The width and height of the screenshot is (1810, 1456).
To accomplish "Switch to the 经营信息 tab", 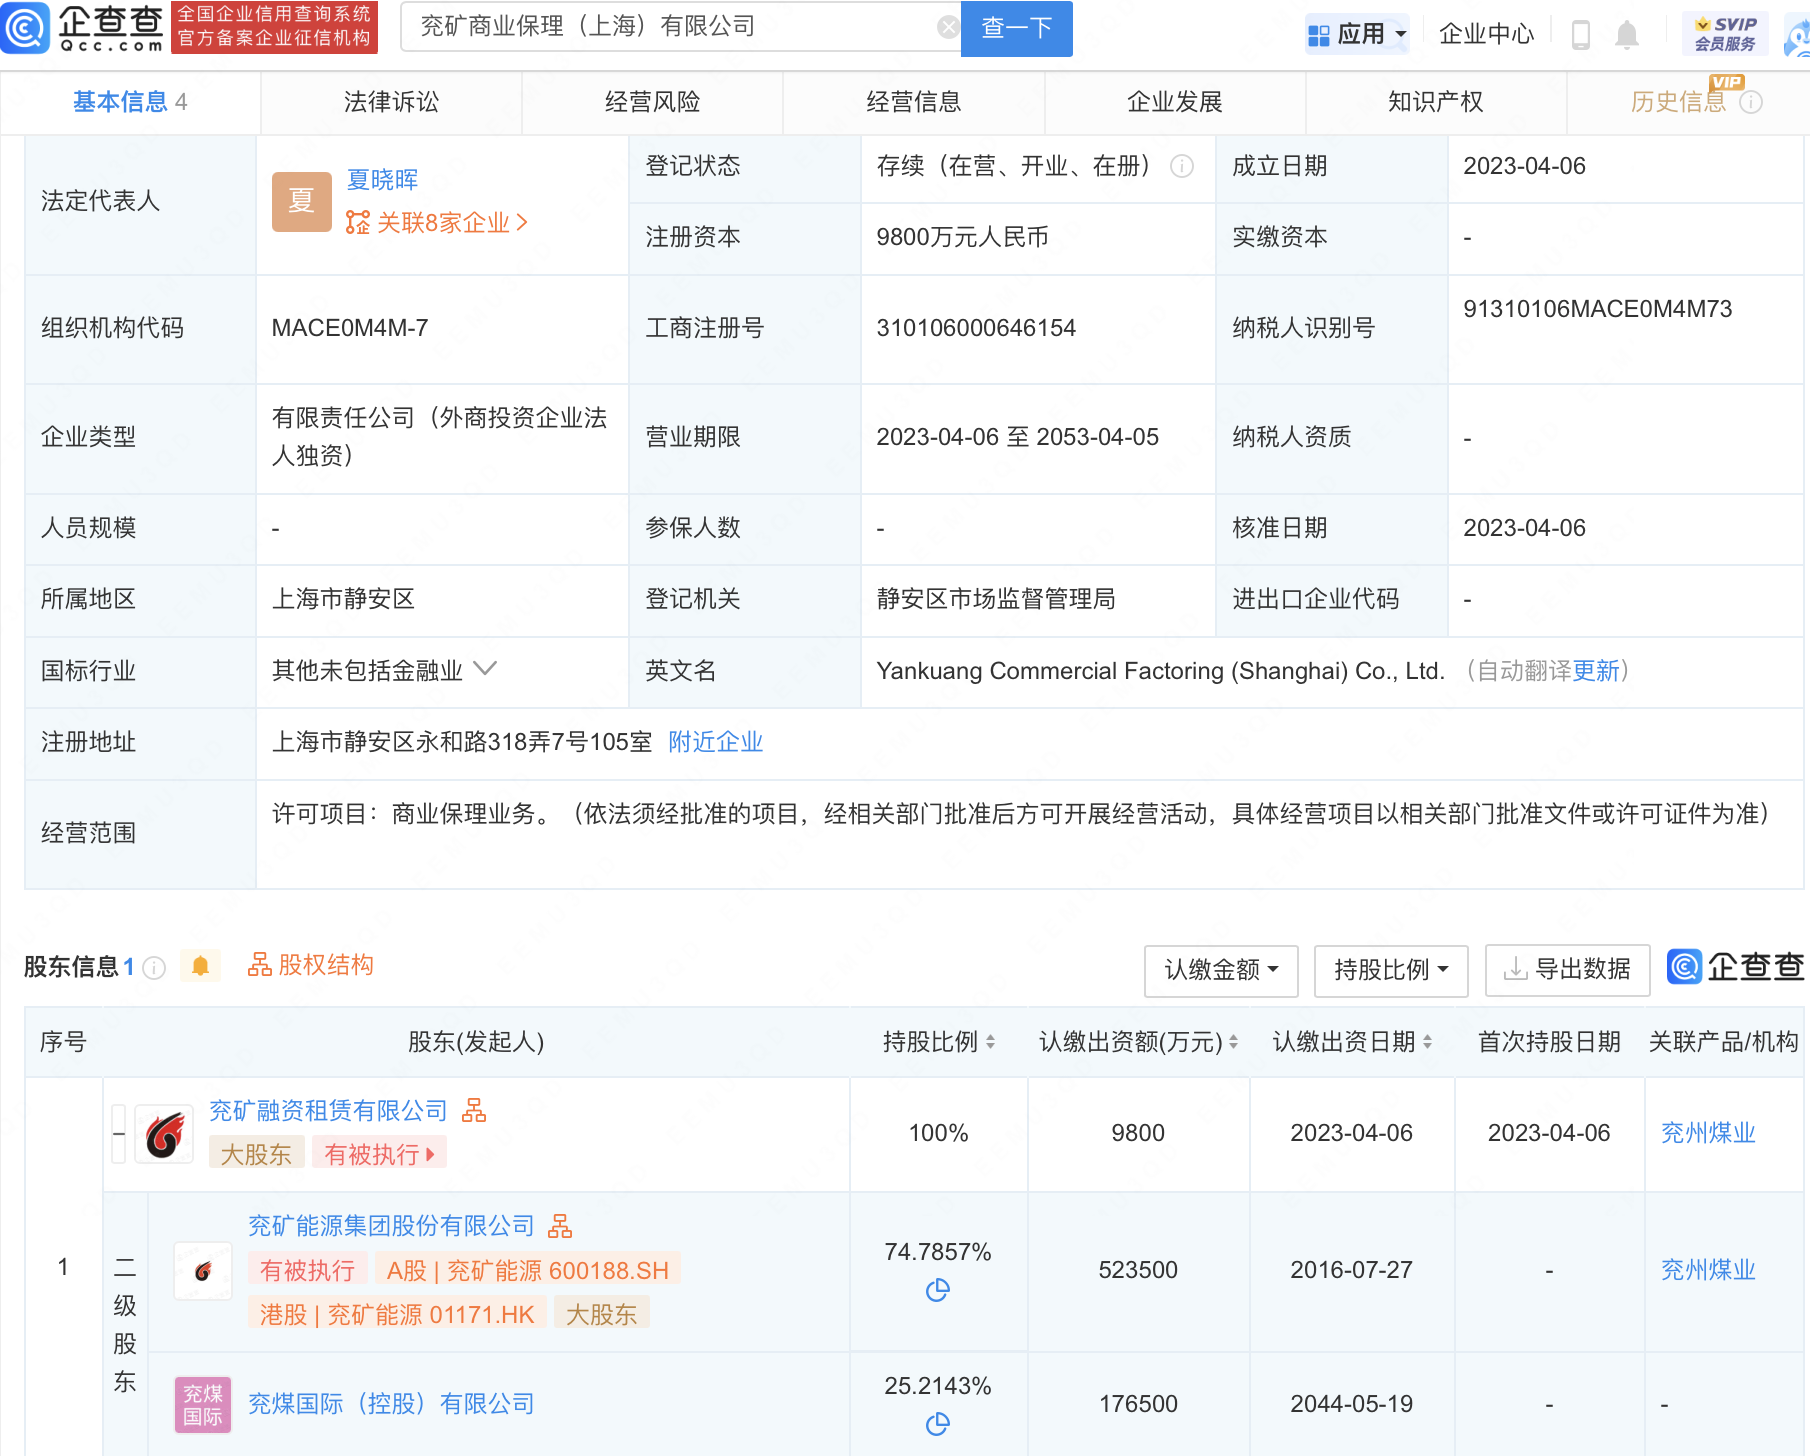I will tap(913, 102).
